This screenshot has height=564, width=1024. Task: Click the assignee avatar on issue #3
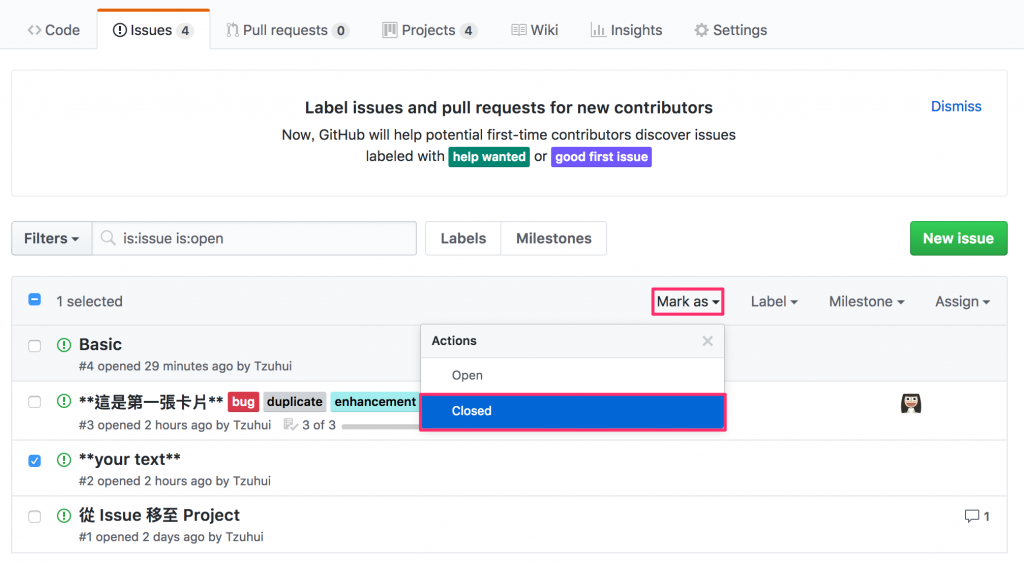click(910, 403)
